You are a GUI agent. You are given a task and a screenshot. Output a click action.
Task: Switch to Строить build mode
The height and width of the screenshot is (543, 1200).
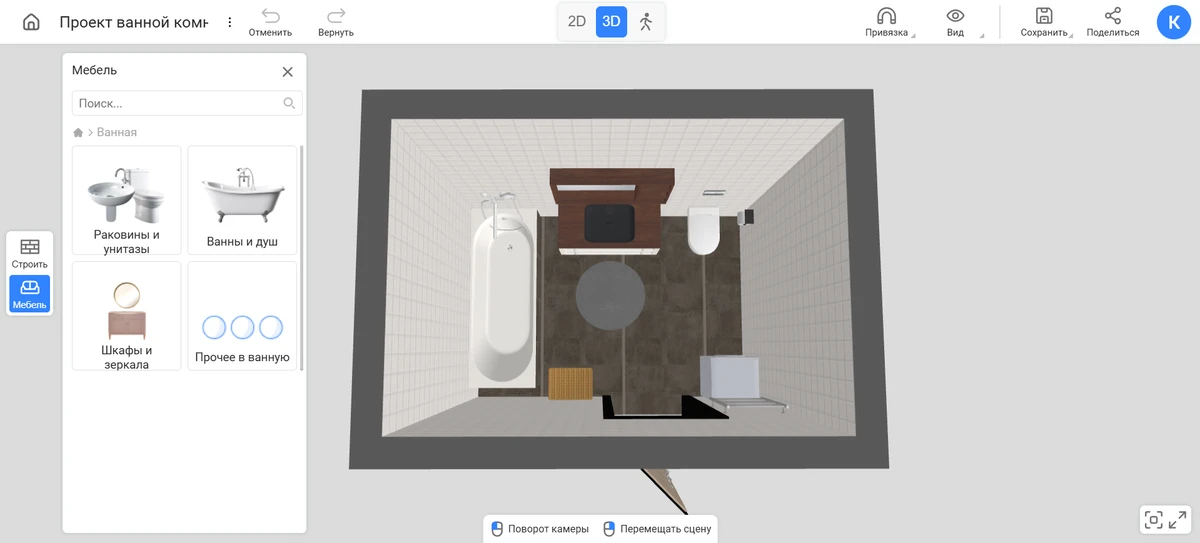click(30, 254)
